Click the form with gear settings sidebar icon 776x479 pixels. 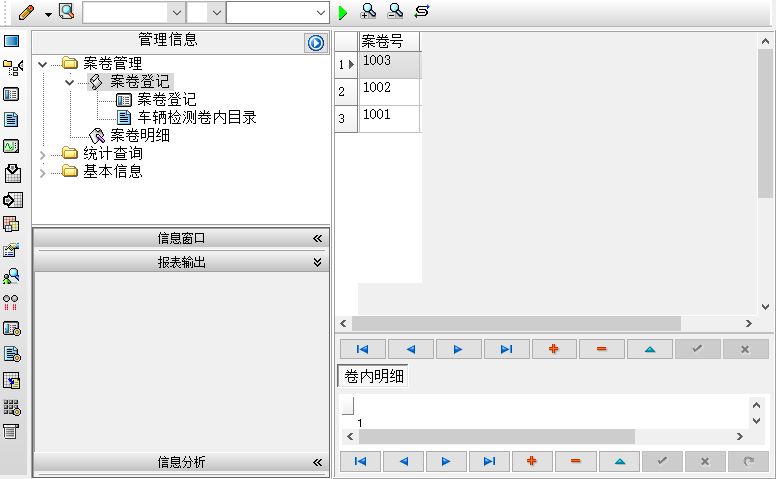[12, 328]
